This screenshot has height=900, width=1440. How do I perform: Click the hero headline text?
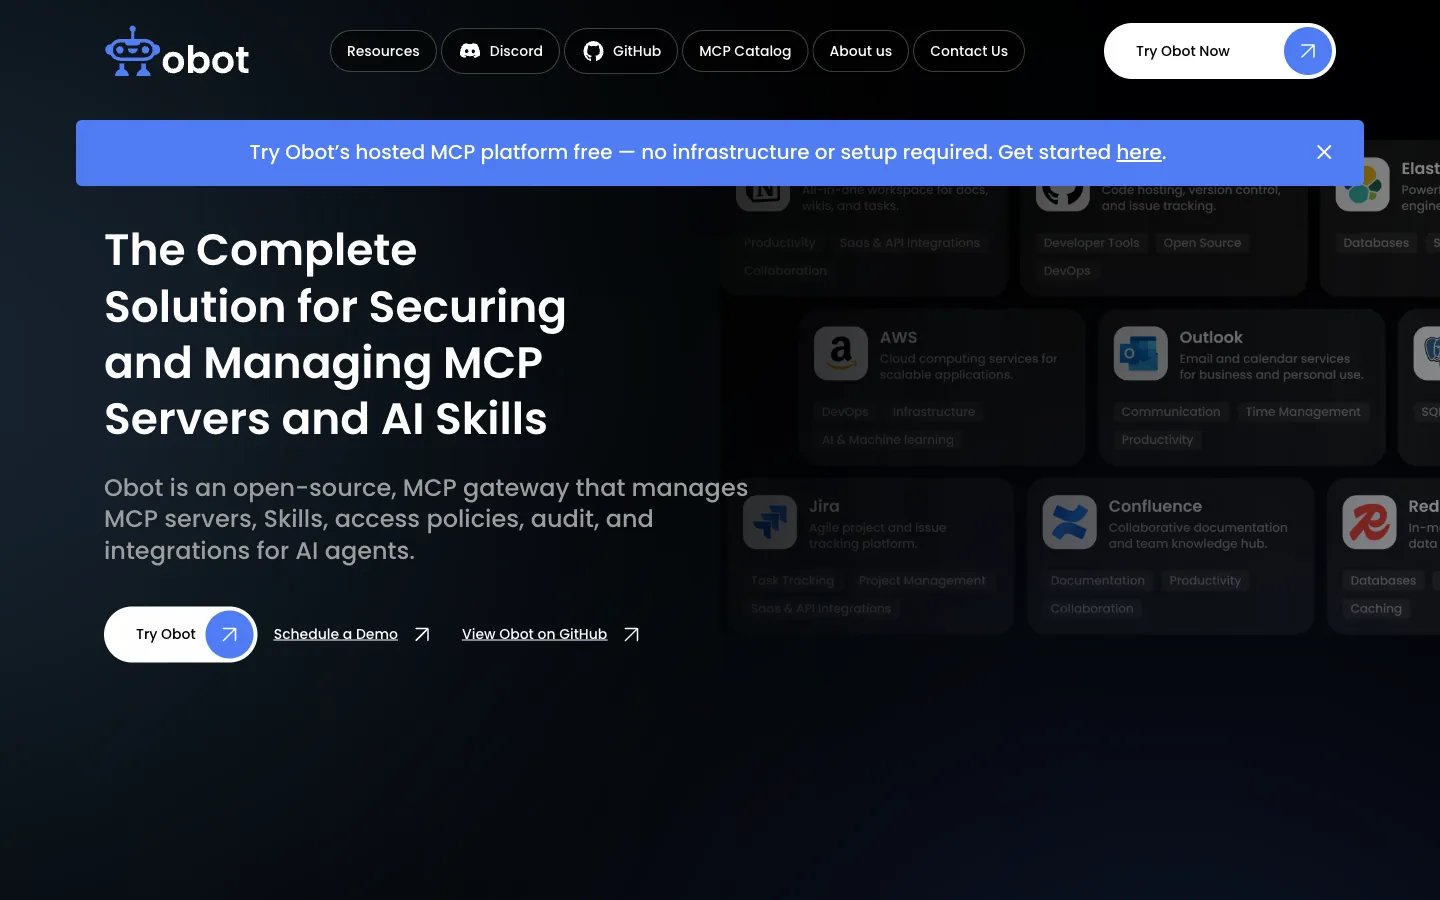pyautogui.click(x=335, y=334)
